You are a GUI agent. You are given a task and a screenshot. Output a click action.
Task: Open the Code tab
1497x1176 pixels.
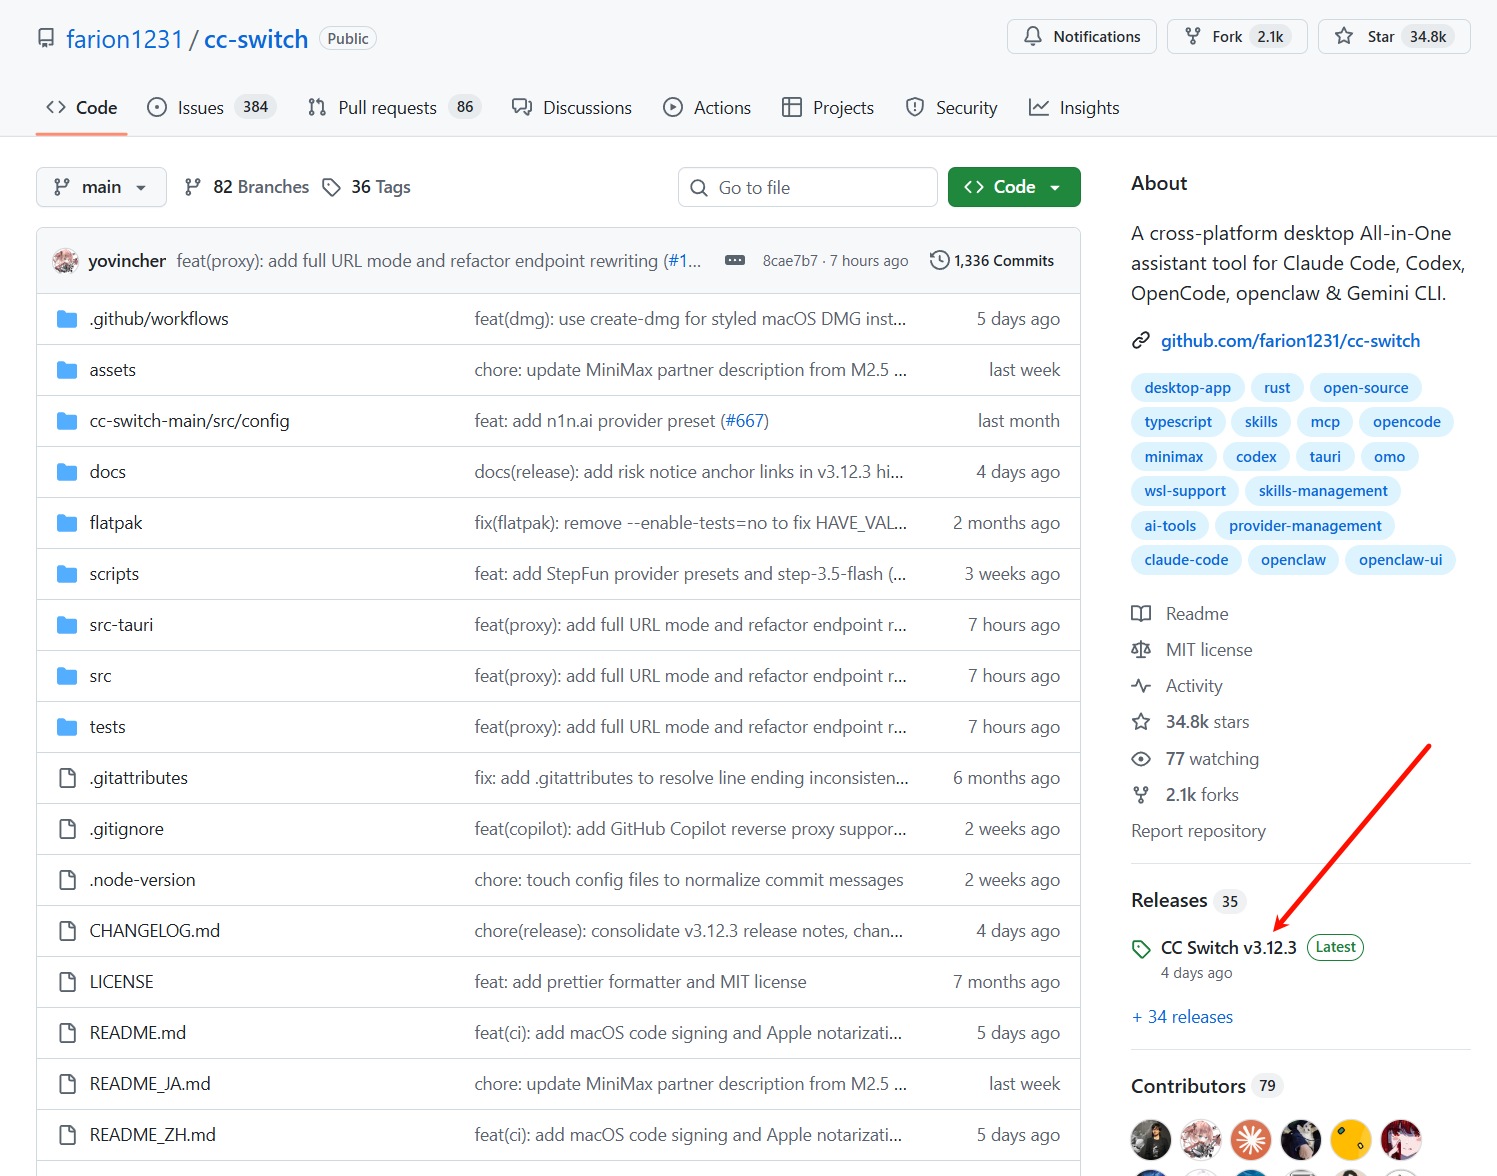pos(82,107)
